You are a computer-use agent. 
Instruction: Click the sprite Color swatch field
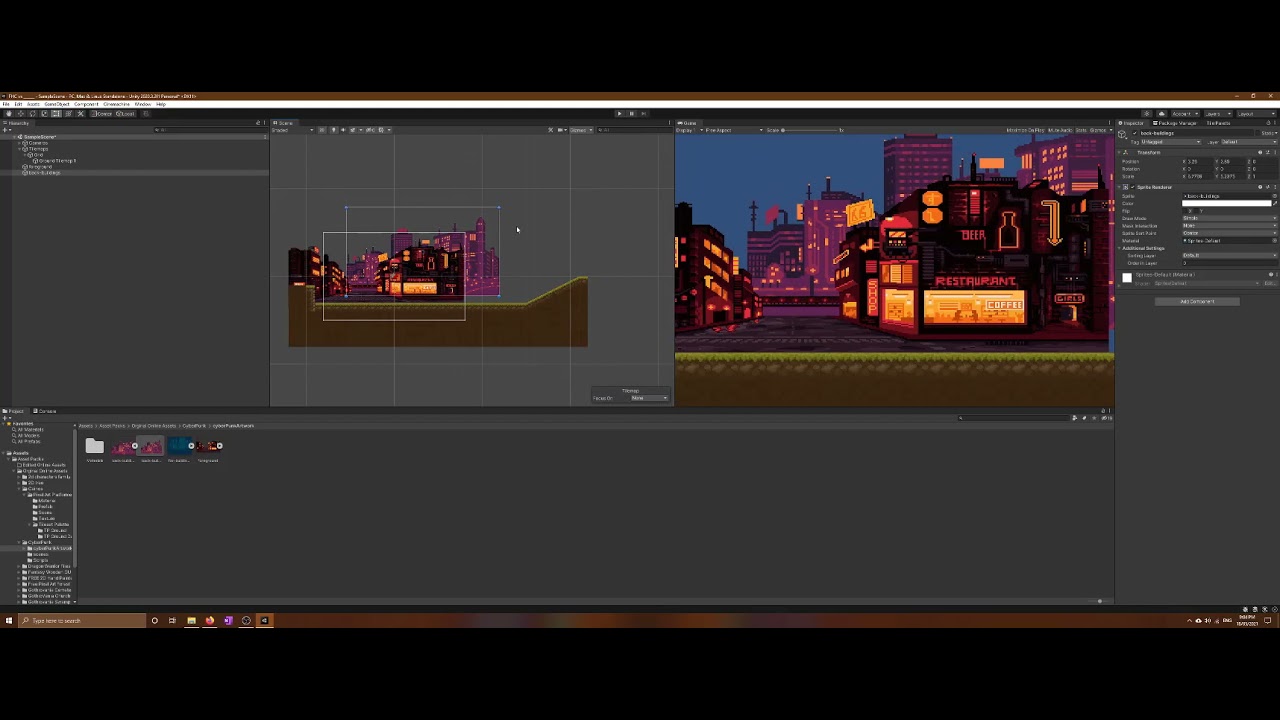click(x=1226, y=203)
